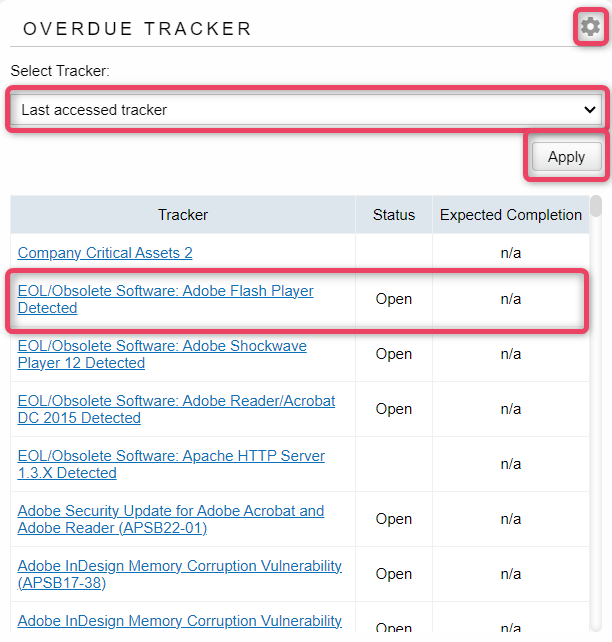Click n/a in APSB22-01 row
The width and height of the screenshot is (612, 642).
coord(510,519)
